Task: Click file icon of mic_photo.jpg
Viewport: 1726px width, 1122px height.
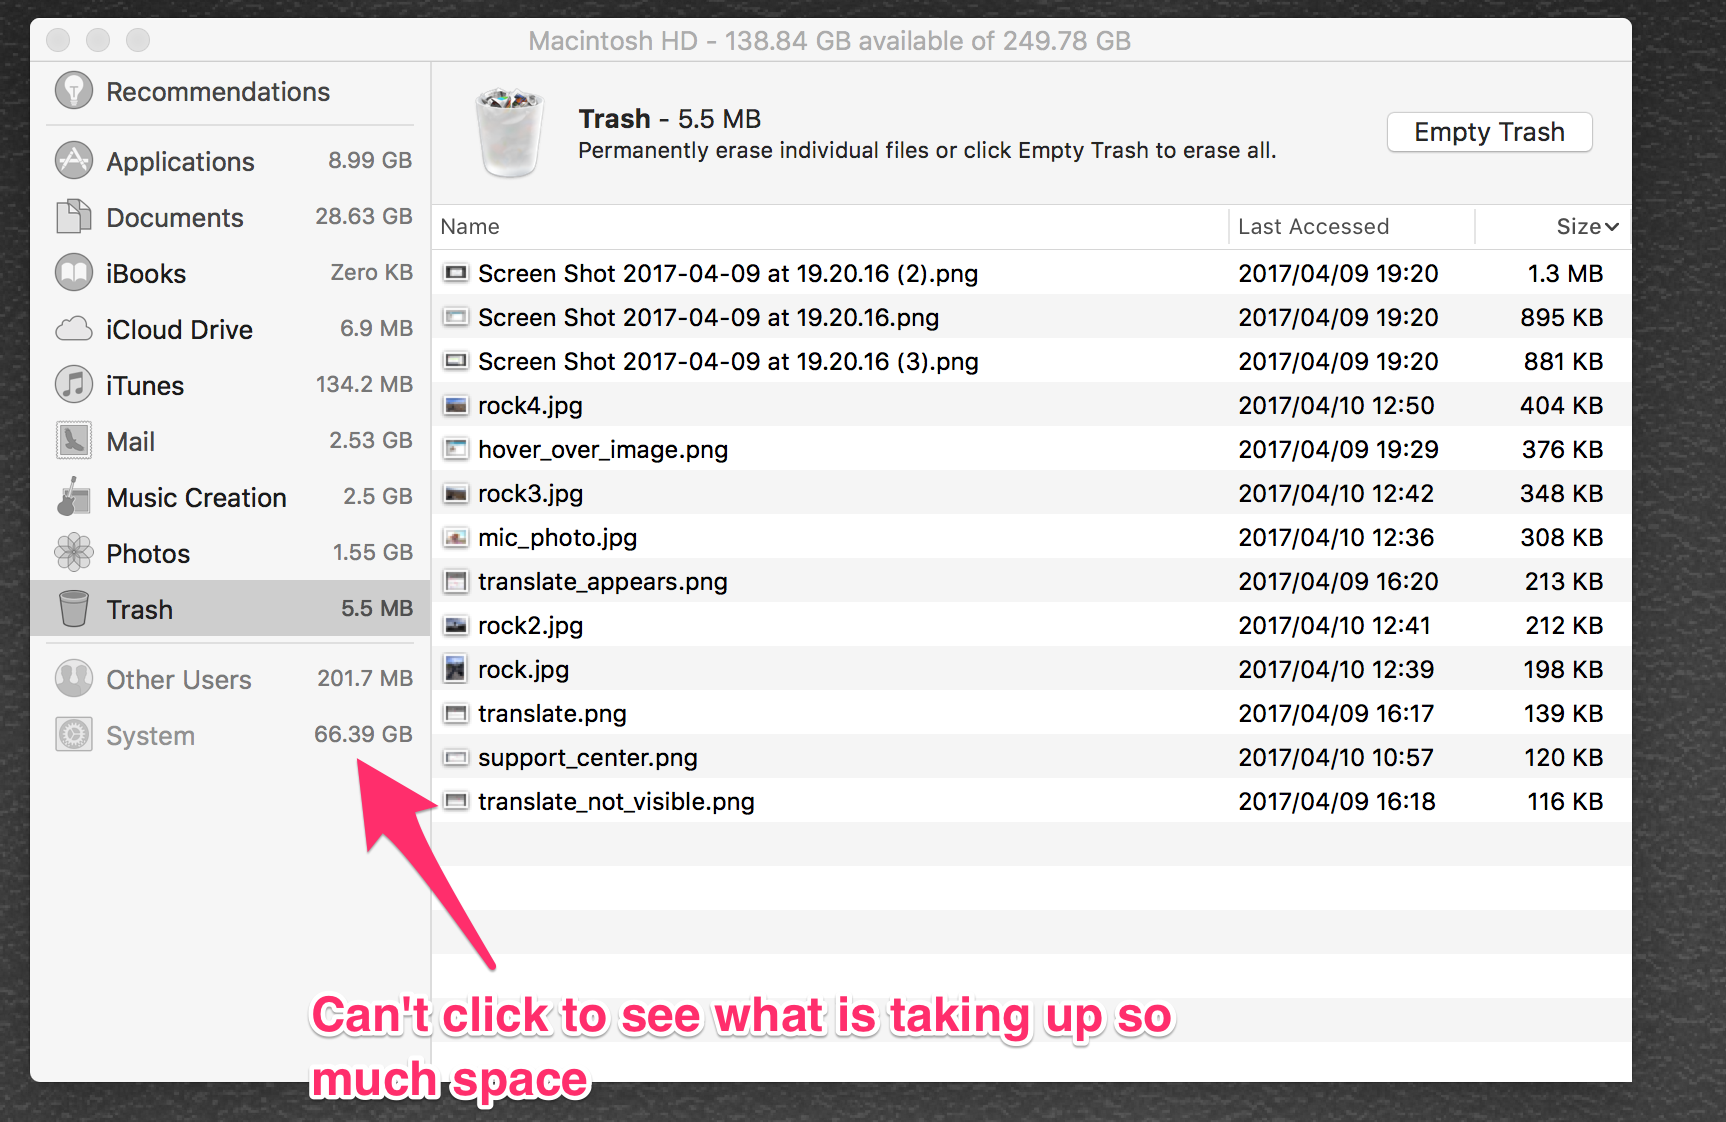Action: point(456,537)
